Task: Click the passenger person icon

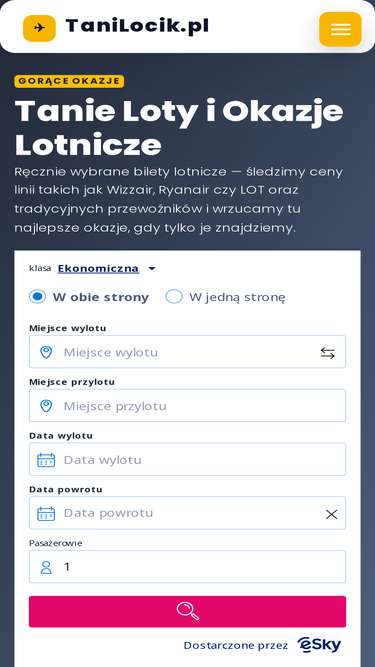Action: click(46, 567)
